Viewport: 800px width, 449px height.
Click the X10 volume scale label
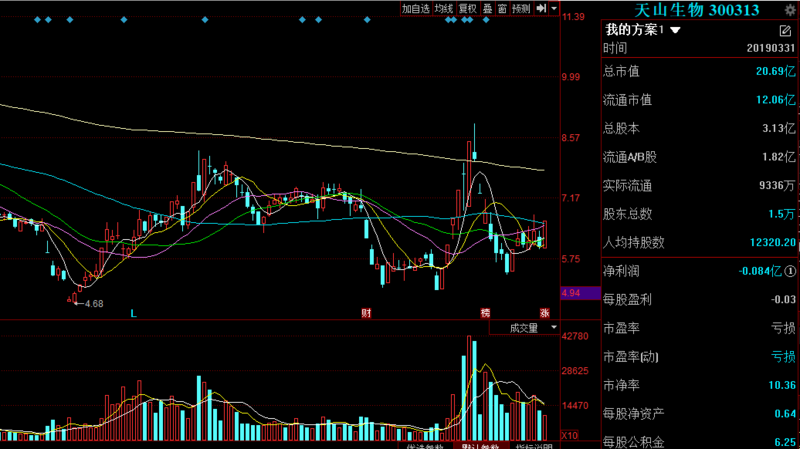click(x=570, y=436)
